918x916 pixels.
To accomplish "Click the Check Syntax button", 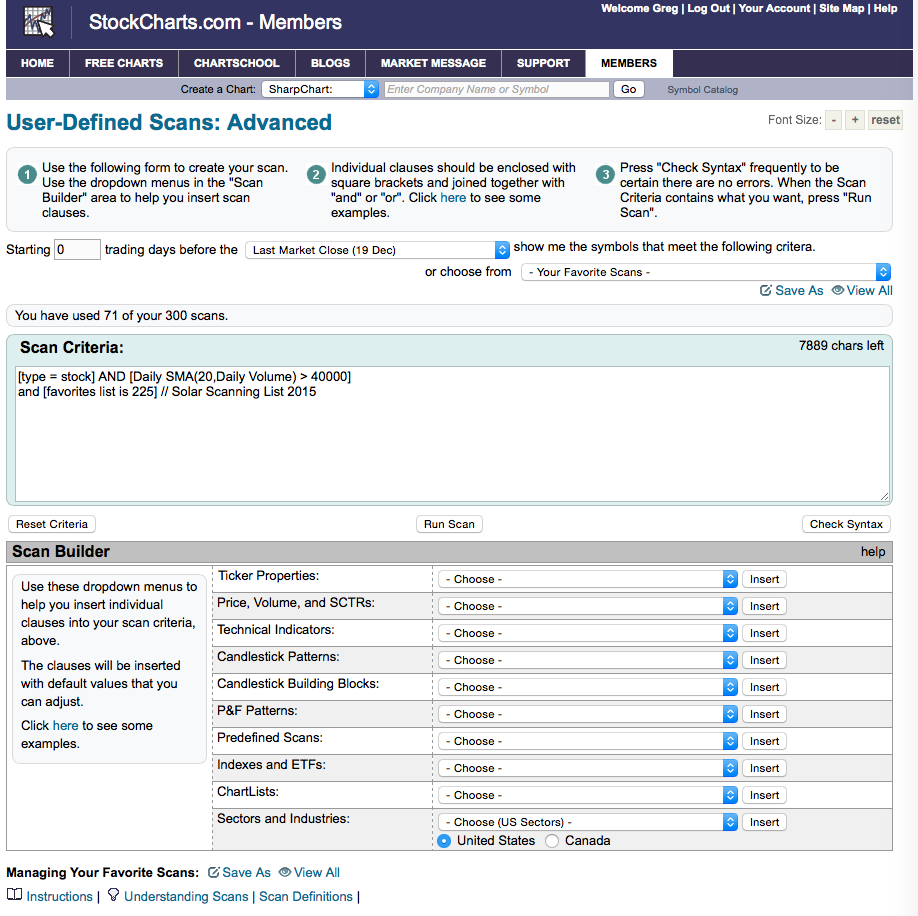I will coord(846,524).
